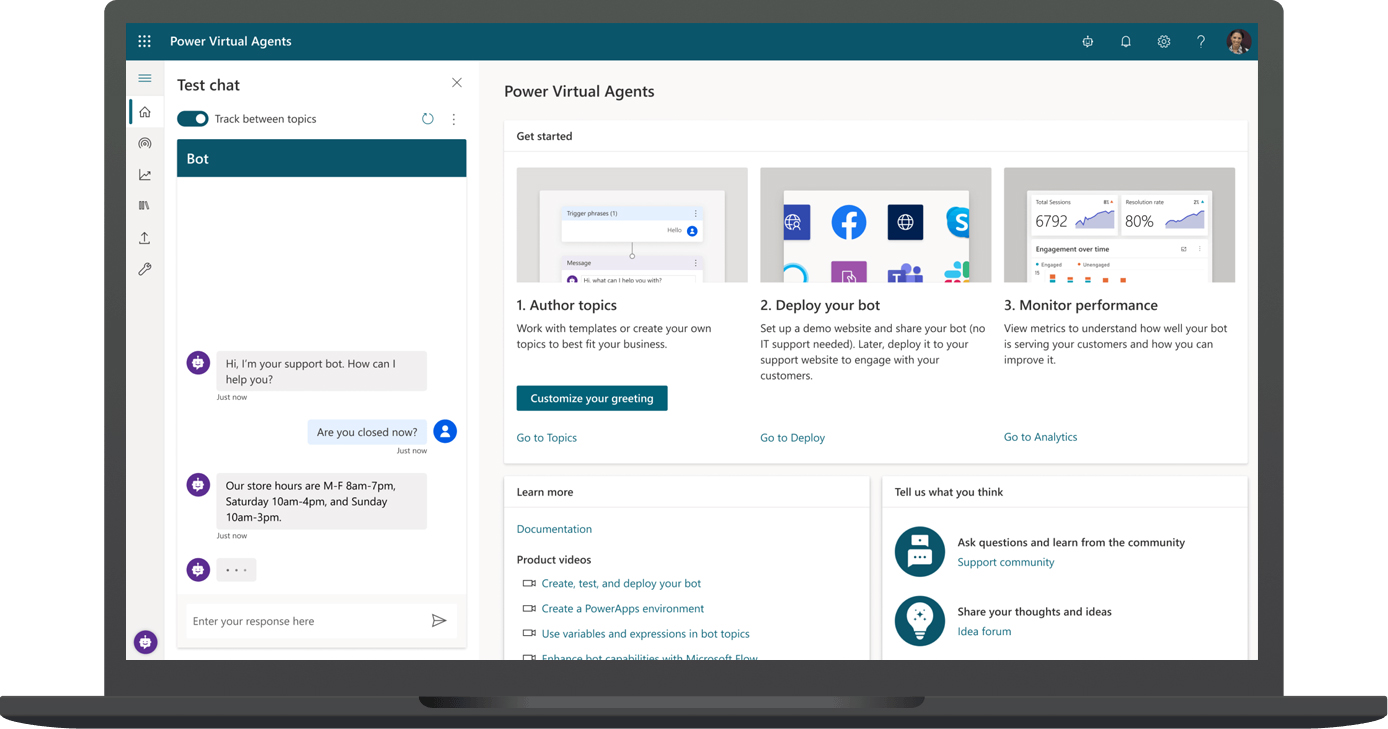Click the Enter your response input field

tap(305, 621)
